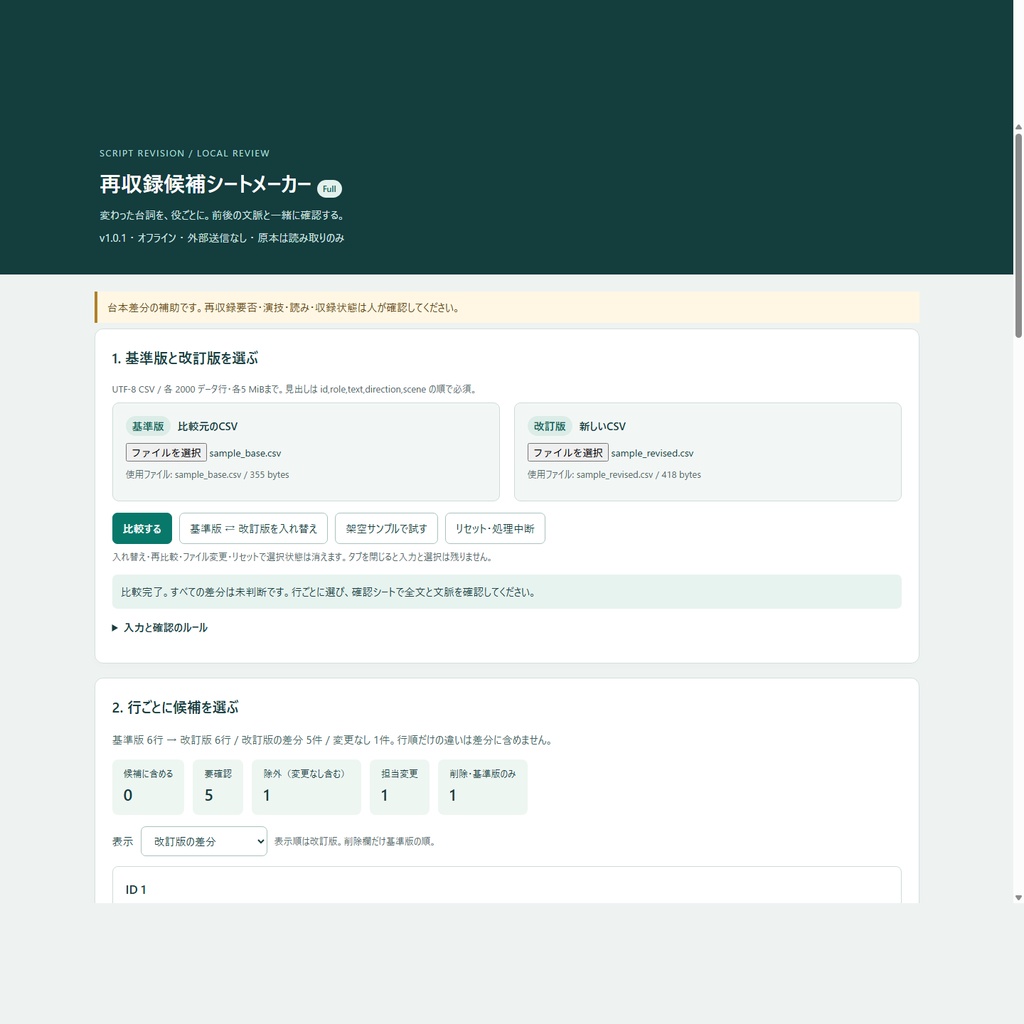
Task: Click the 基準版 tag label
Action: click(x=148, y=426)
